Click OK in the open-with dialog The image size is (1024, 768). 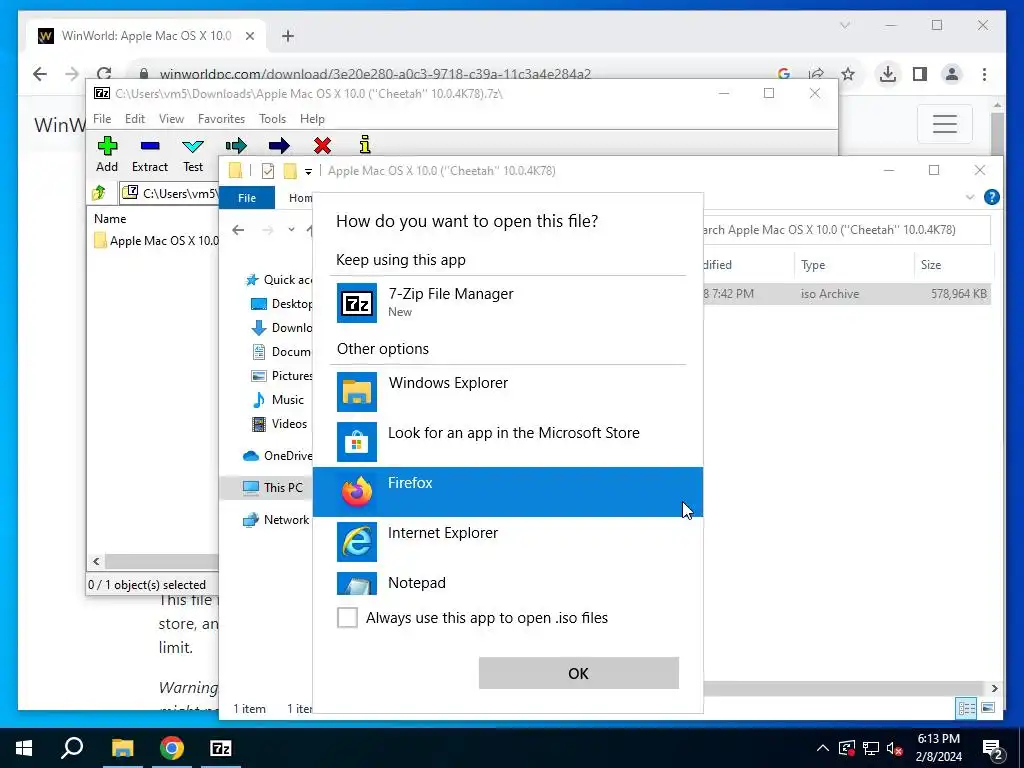579,673
